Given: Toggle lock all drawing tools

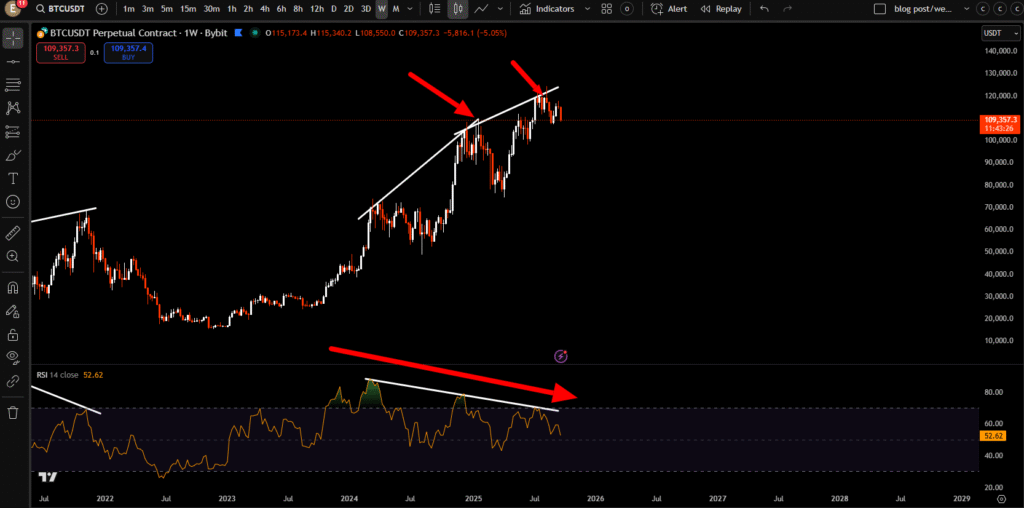Looking at the screenshot, I should click(13, 334).
